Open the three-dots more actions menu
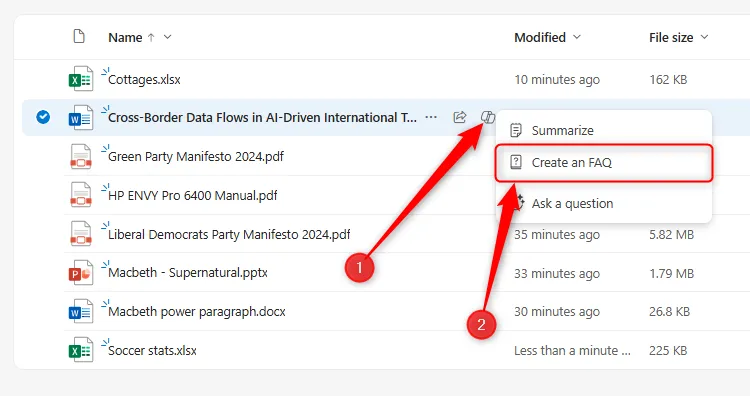 (x=431, y=117)
